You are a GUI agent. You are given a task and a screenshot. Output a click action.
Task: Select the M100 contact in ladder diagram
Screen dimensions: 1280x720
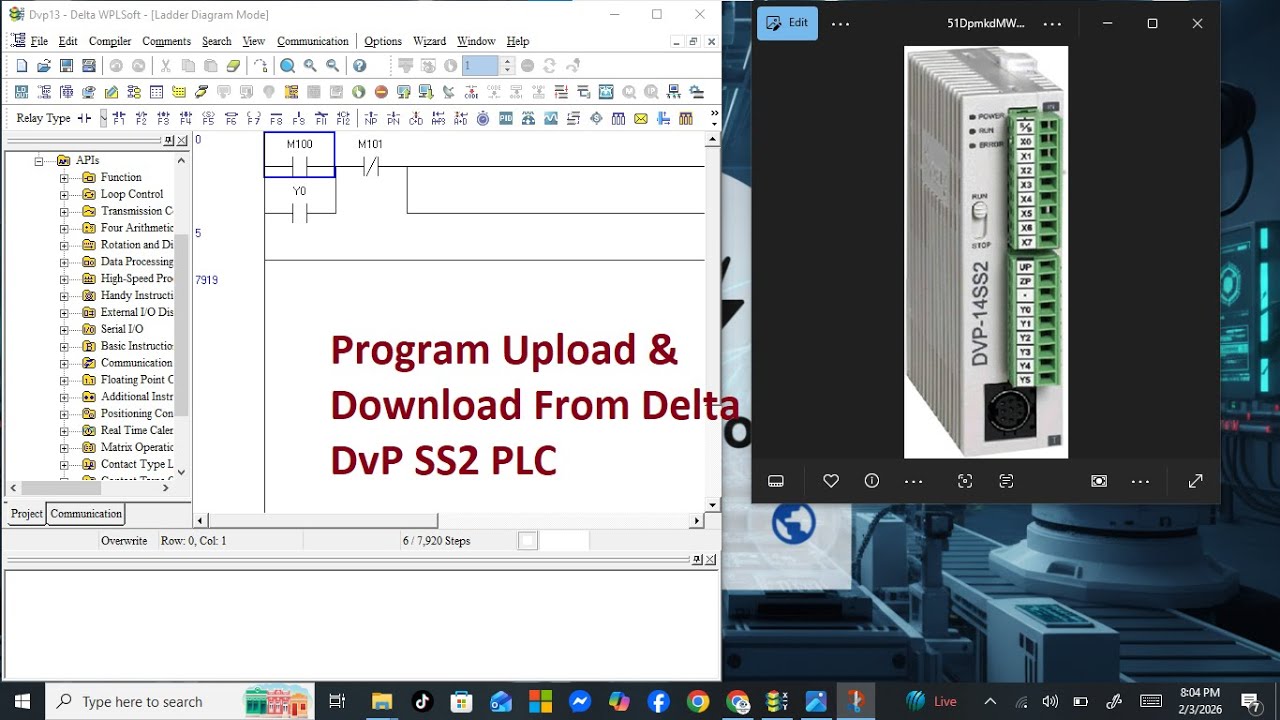[300, 156]
